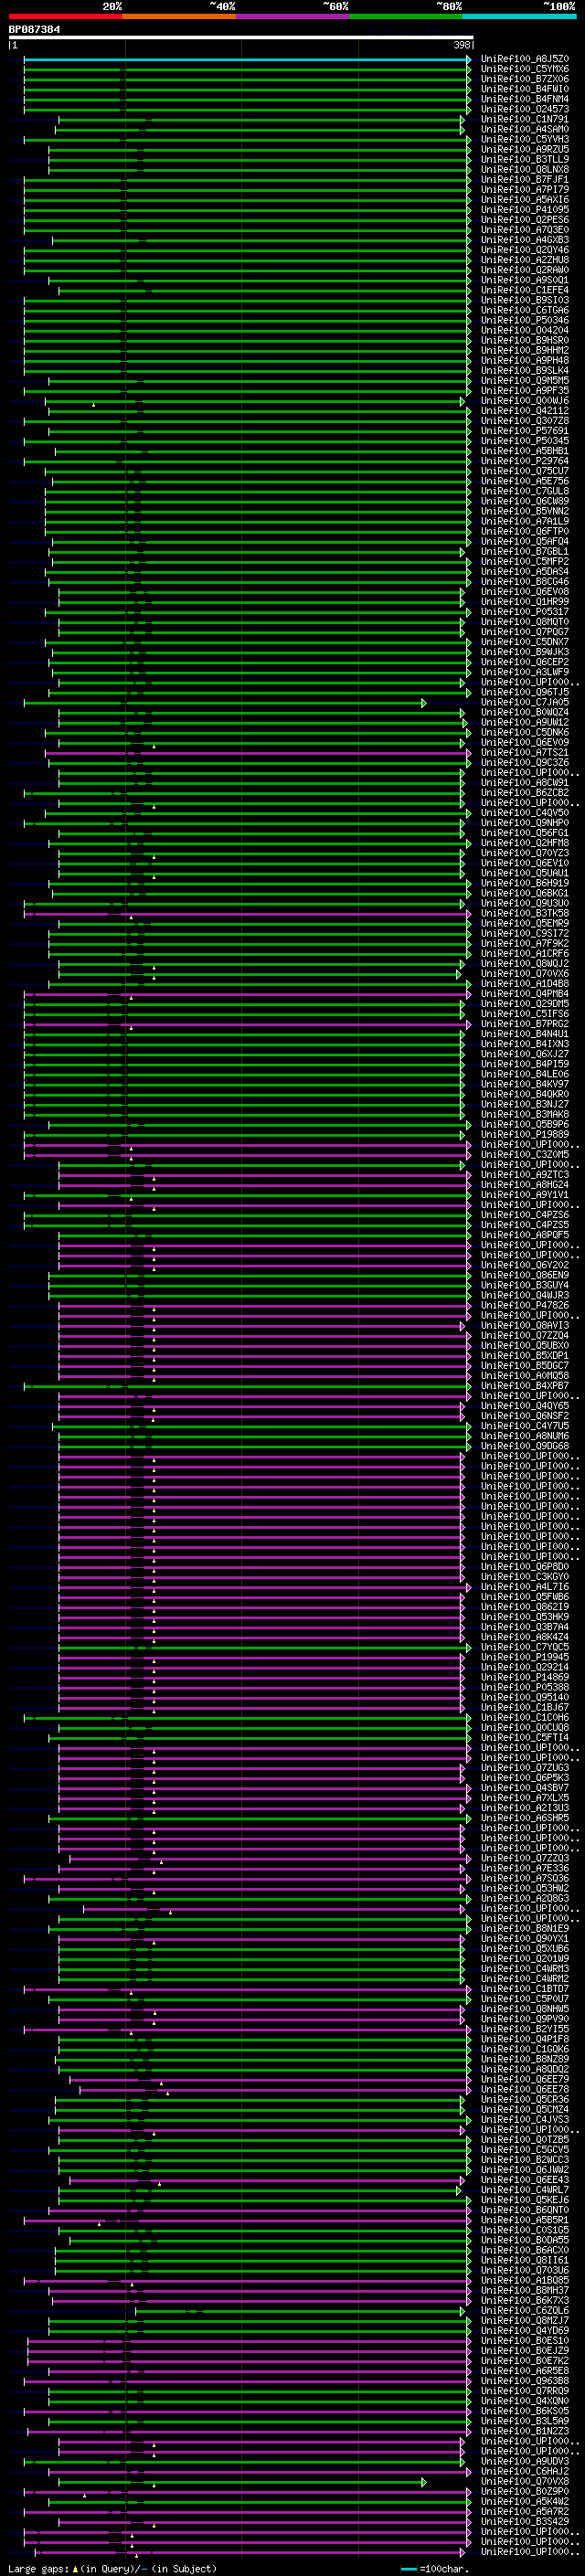The width and height of the screenshot is (585, 2576).
Task: Select label UniRef100_C6HAJ2
Action: point(525,2471)
